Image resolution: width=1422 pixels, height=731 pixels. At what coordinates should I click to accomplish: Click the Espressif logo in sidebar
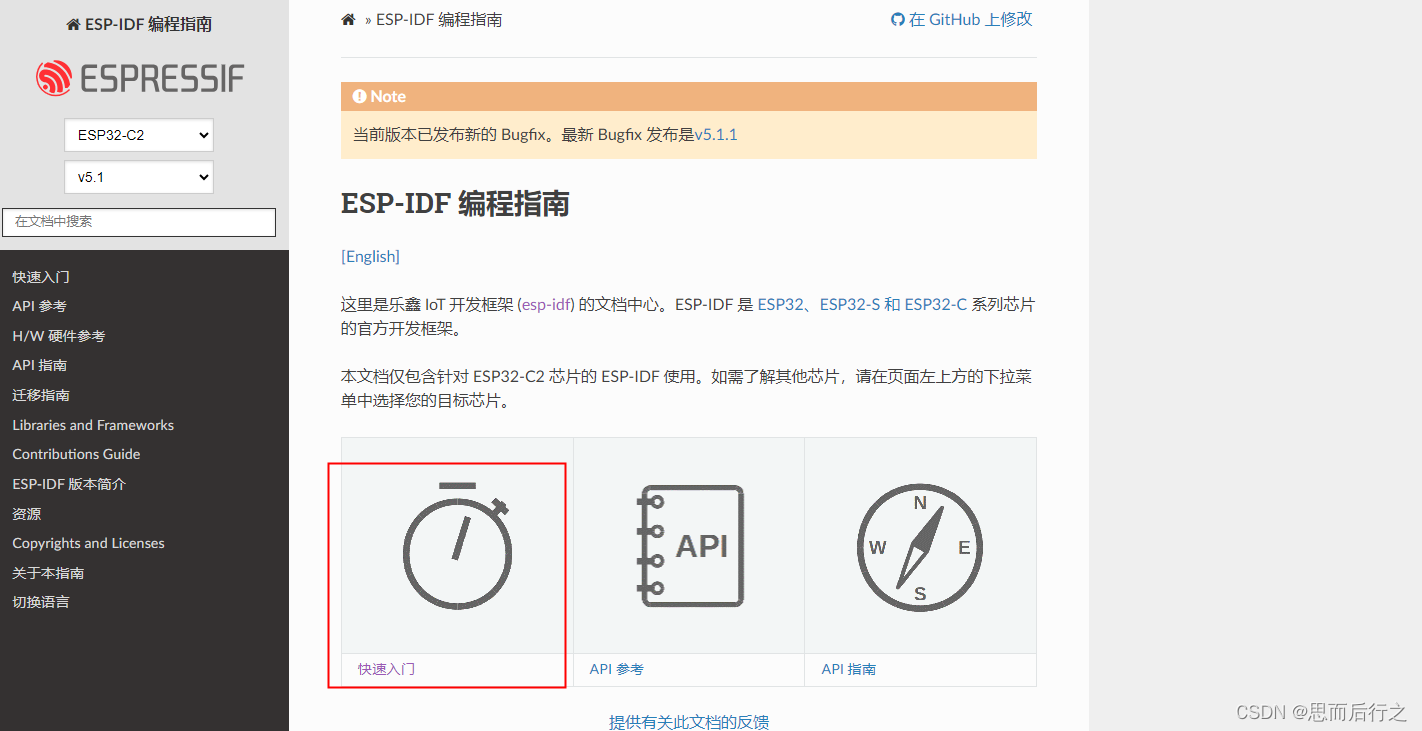click(140, 78)
